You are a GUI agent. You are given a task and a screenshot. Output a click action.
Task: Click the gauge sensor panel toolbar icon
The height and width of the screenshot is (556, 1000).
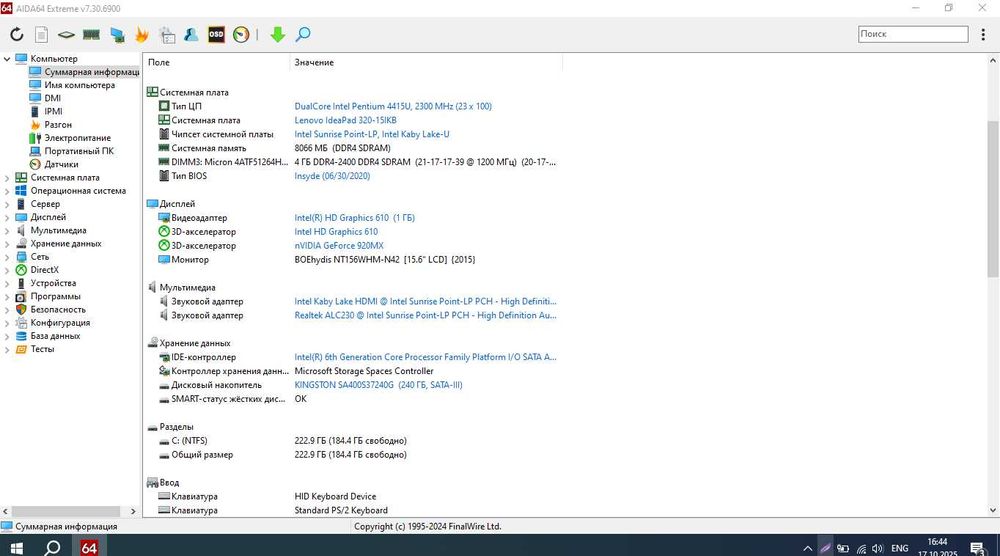241,34
